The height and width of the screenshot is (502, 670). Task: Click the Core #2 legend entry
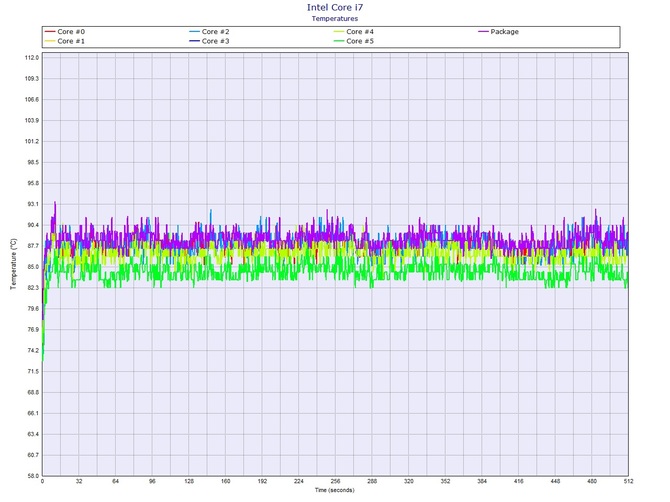(209, 32)
